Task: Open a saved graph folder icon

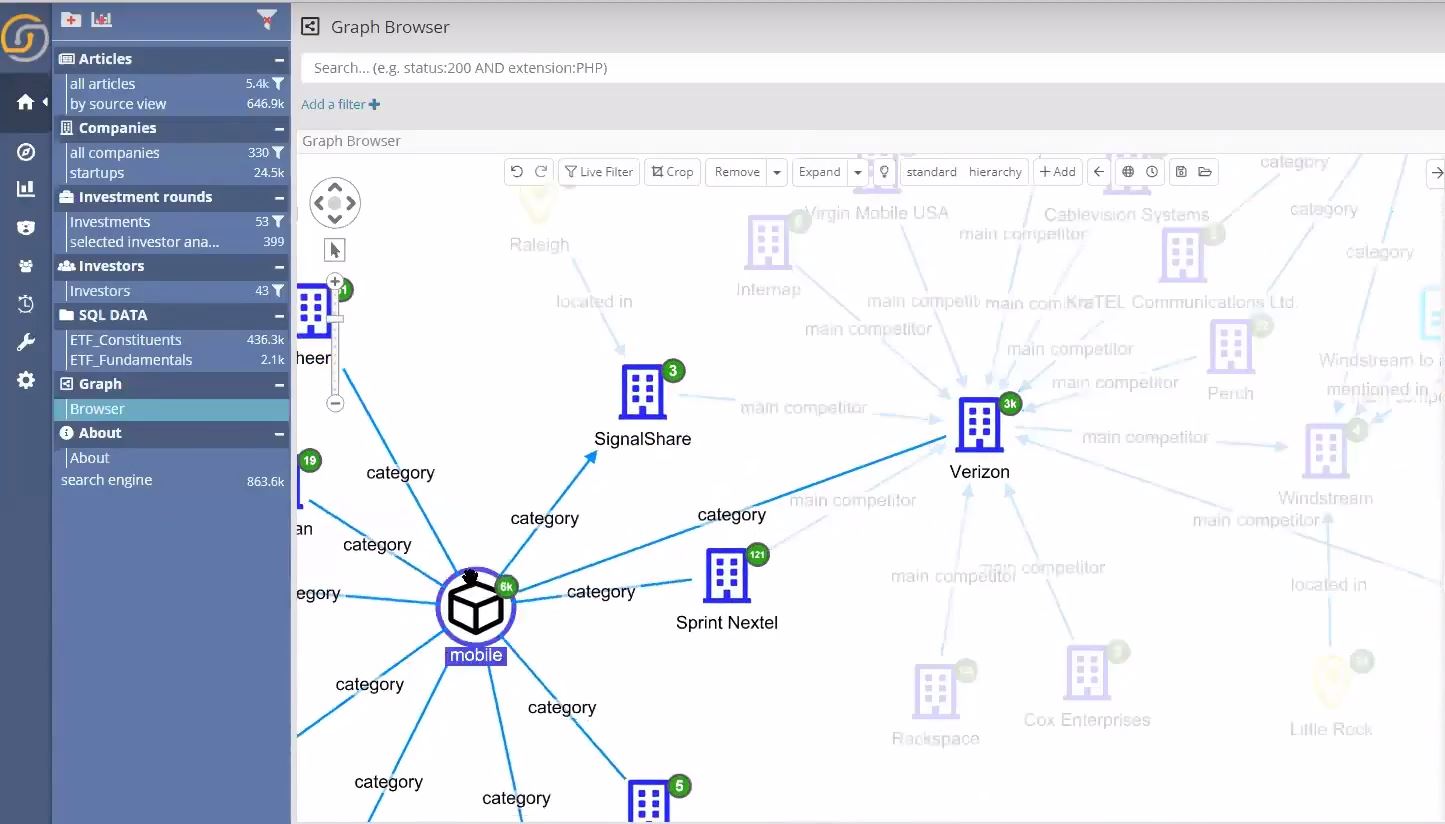Action: (1205, 172)
